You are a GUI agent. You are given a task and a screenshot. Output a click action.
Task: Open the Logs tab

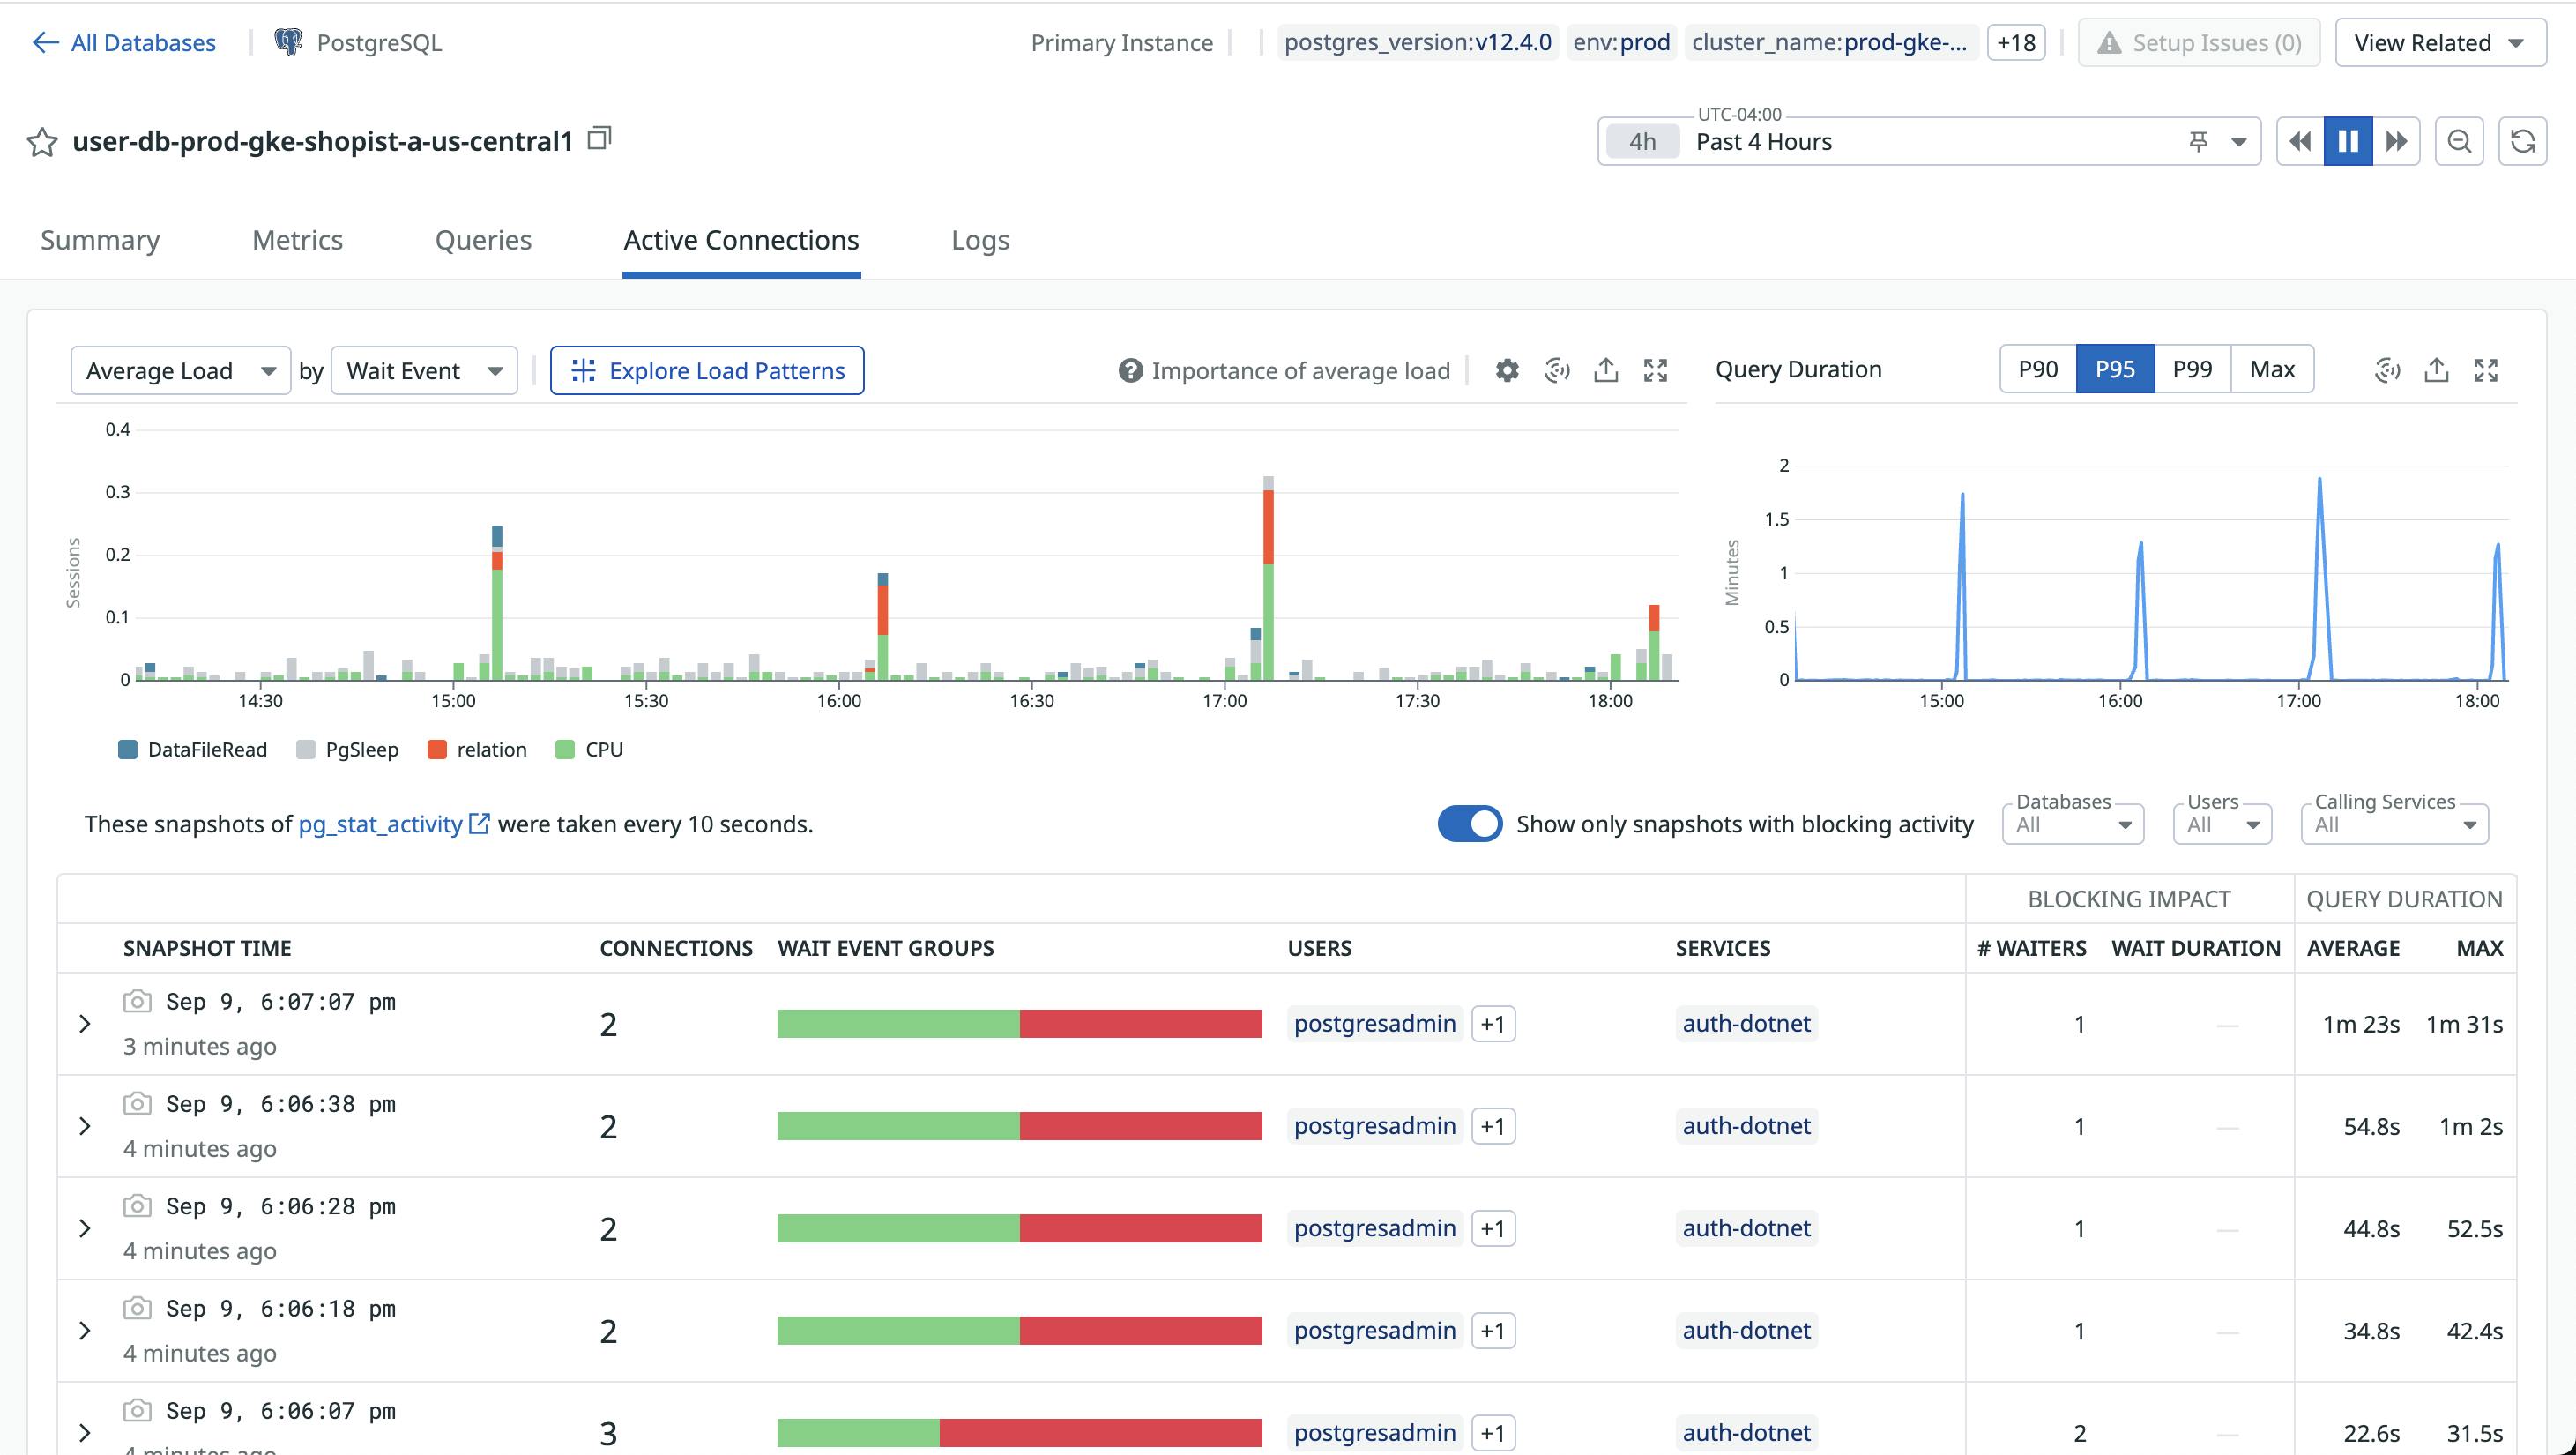point(979,240)
